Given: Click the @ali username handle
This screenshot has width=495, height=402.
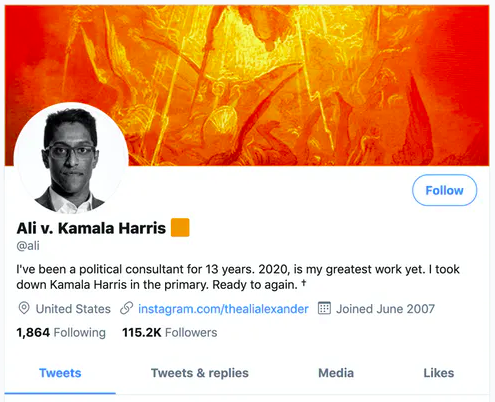Looking at the screenshot, I should [28, 246].
